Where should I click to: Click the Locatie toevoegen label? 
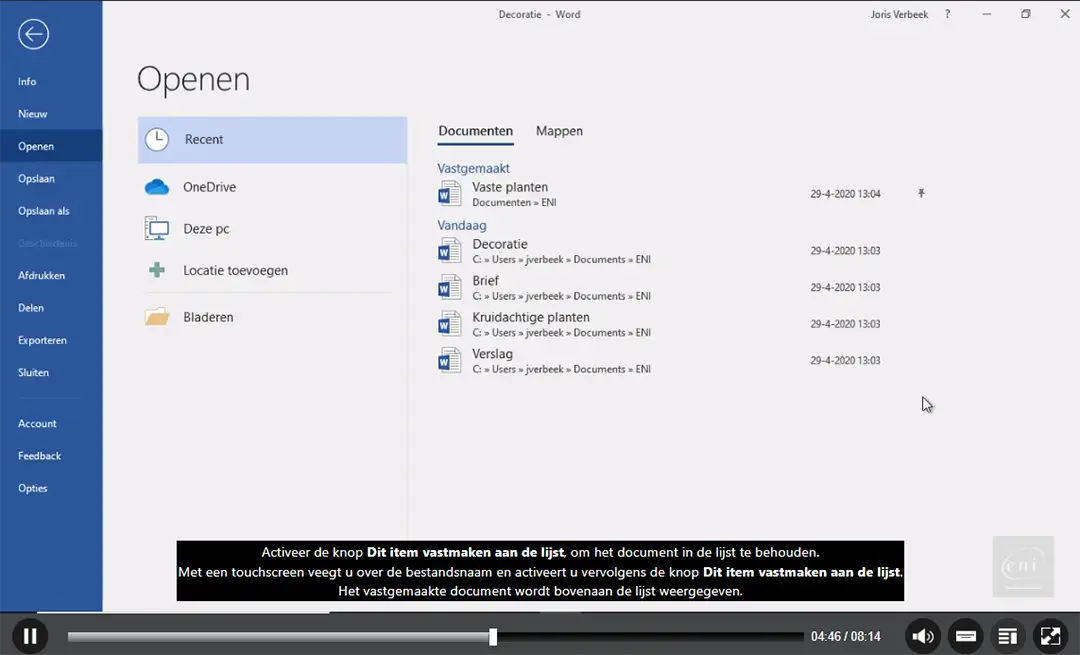pos(236,271)
